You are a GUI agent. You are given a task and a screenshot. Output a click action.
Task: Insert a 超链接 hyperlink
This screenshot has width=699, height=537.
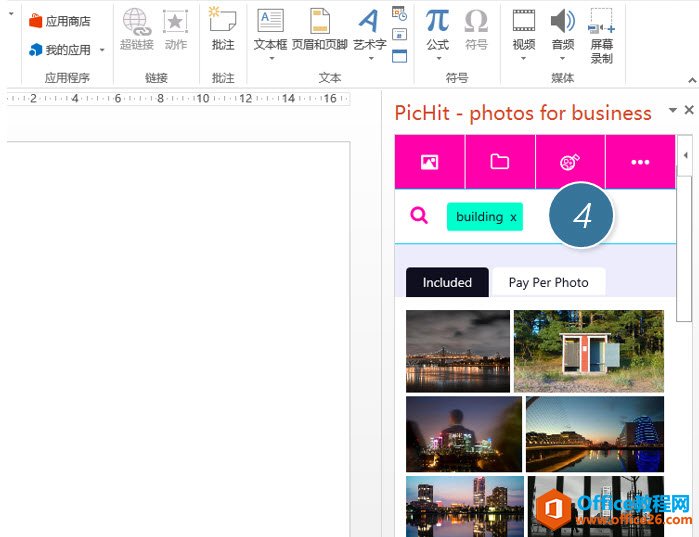coord(137,29)
